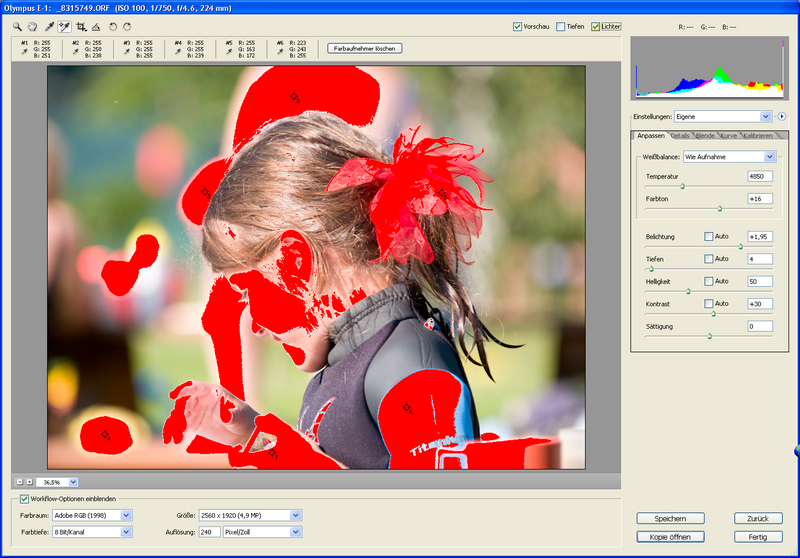Image resolution: width=800 pixels, height=558 pixels.
Task: Rotate image counterclockwise
Action: coord(112,26)
